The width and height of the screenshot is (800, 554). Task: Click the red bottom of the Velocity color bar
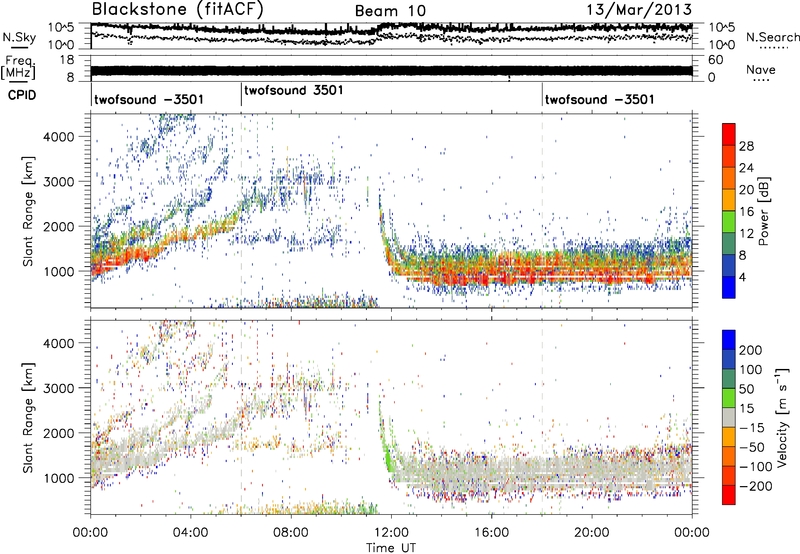(x=729, y=495)
